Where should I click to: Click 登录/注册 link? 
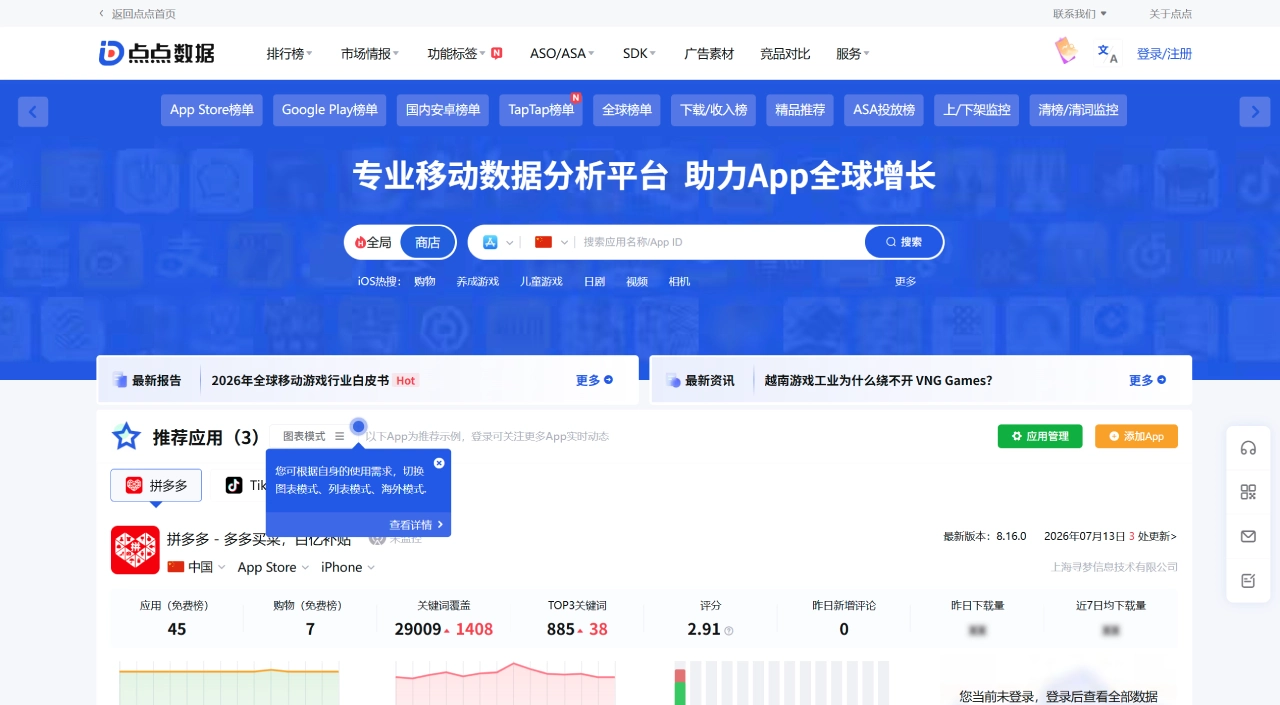pos(1164,54)
